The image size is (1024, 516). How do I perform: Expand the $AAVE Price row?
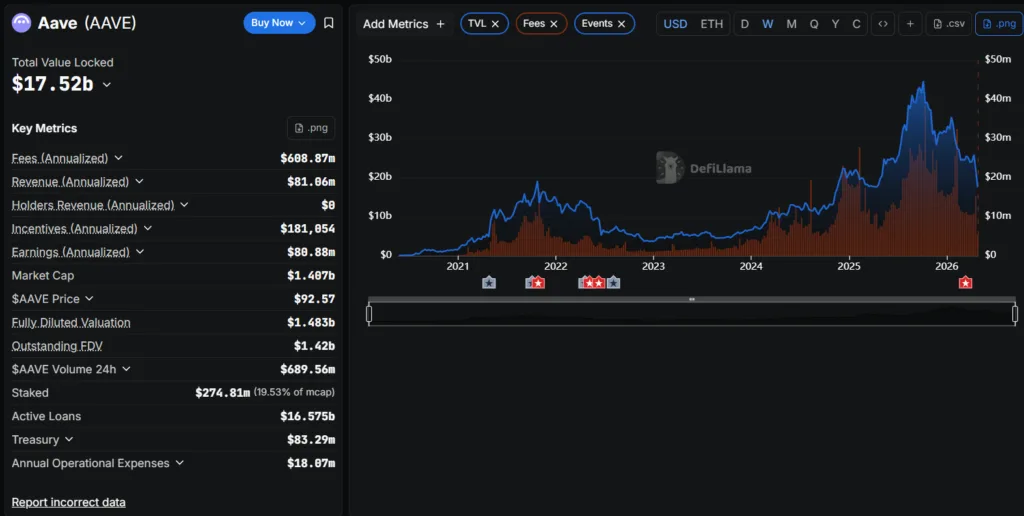point(89,298)
